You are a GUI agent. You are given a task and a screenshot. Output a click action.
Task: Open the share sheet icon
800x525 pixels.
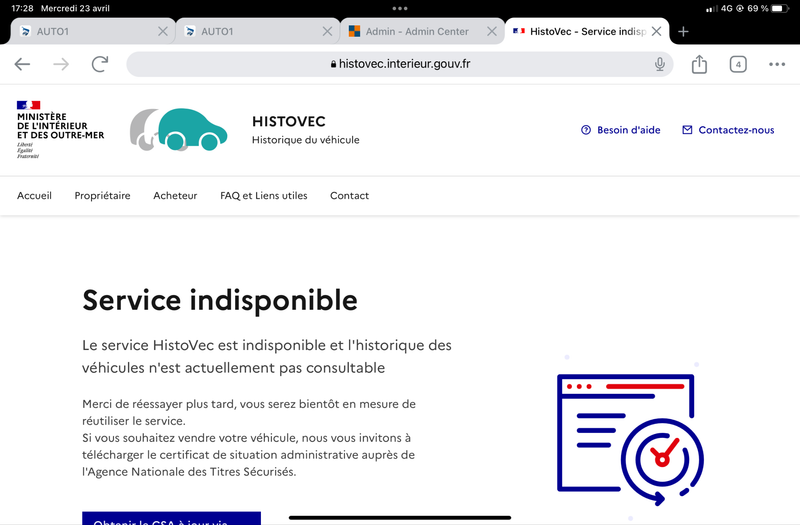[x=699, y=64]
